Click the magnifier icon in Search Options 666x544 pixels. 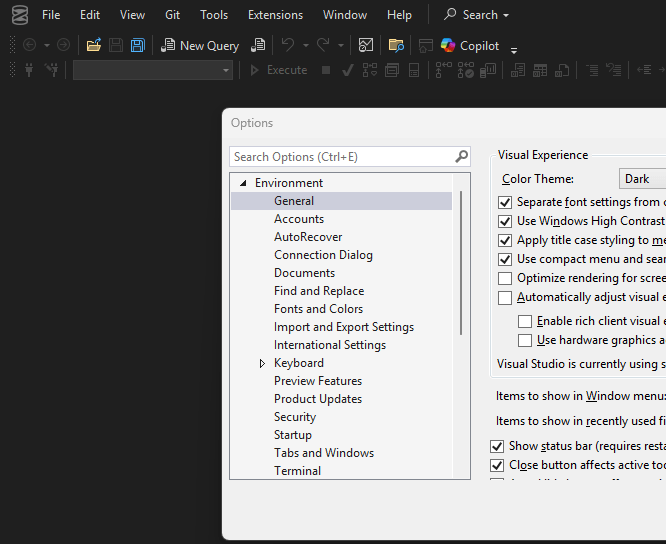click(x=461, y=157)
